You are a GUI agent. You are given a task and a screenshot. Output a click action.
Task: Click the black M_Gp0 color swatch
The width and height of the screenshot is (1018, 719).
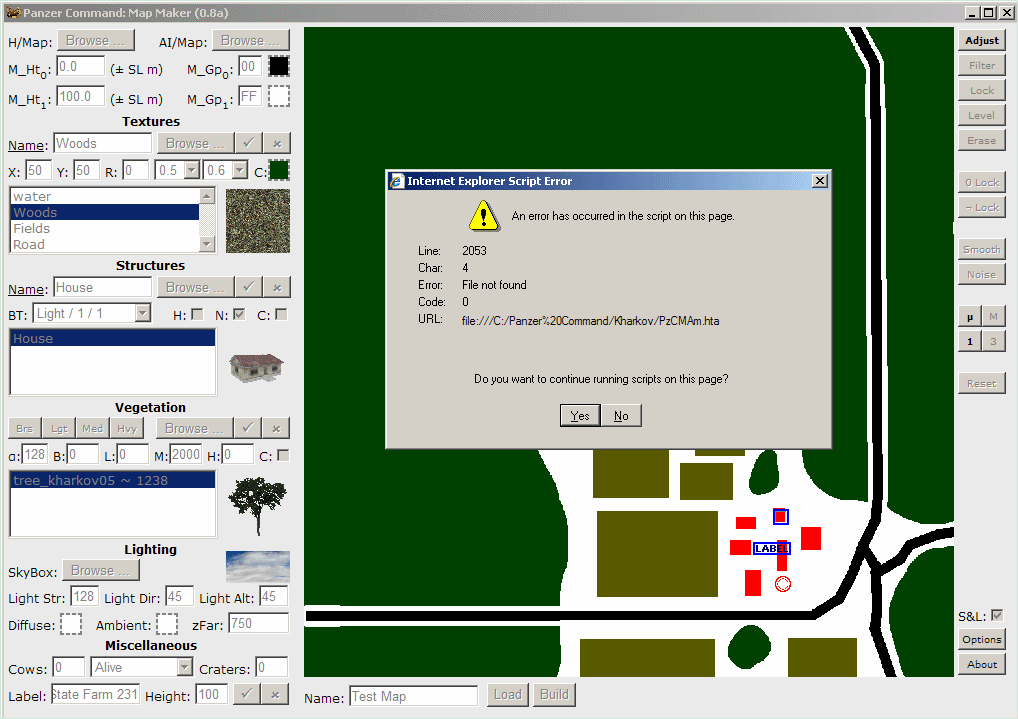[279, 66]
